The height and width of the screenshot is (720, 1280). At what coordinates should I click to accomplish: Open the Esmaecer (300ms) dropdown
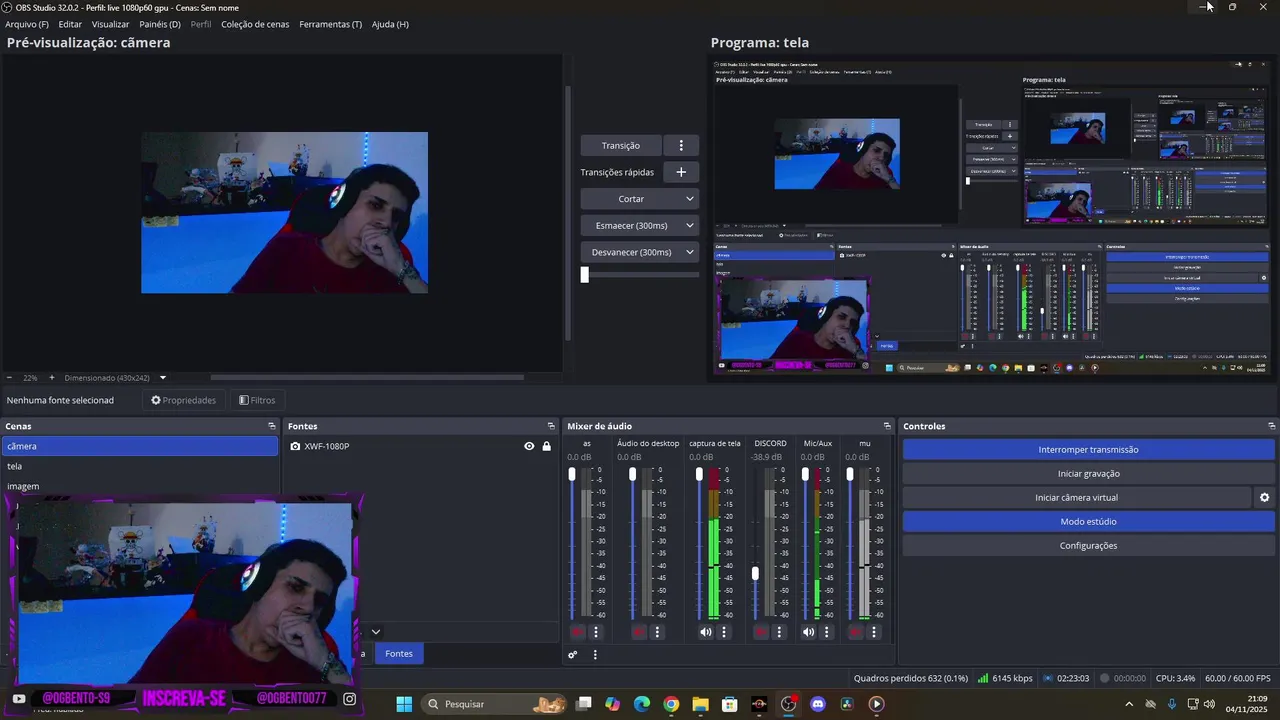pos(639,225)
